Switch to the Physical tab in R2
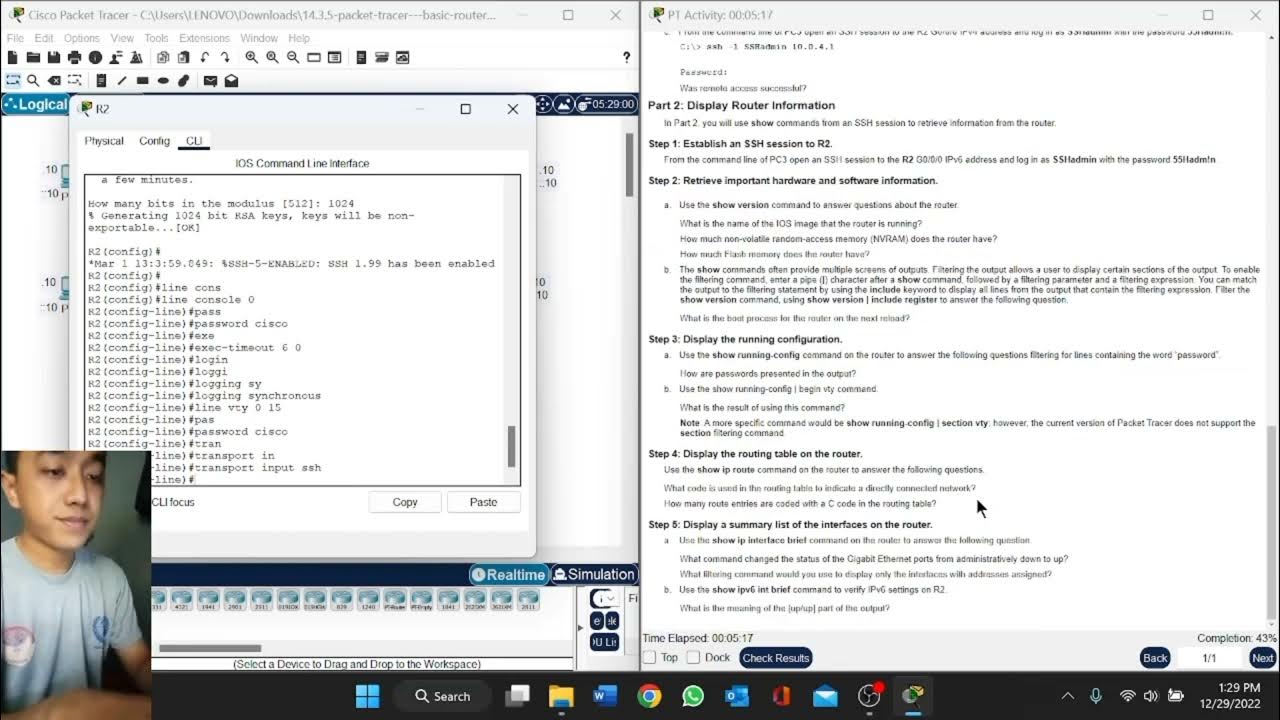 coord(104,141)
